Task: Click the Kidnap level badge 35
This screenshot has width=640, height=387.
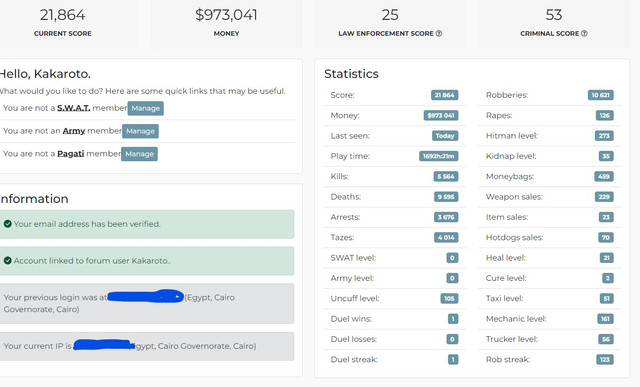Action: click(606, 156)
